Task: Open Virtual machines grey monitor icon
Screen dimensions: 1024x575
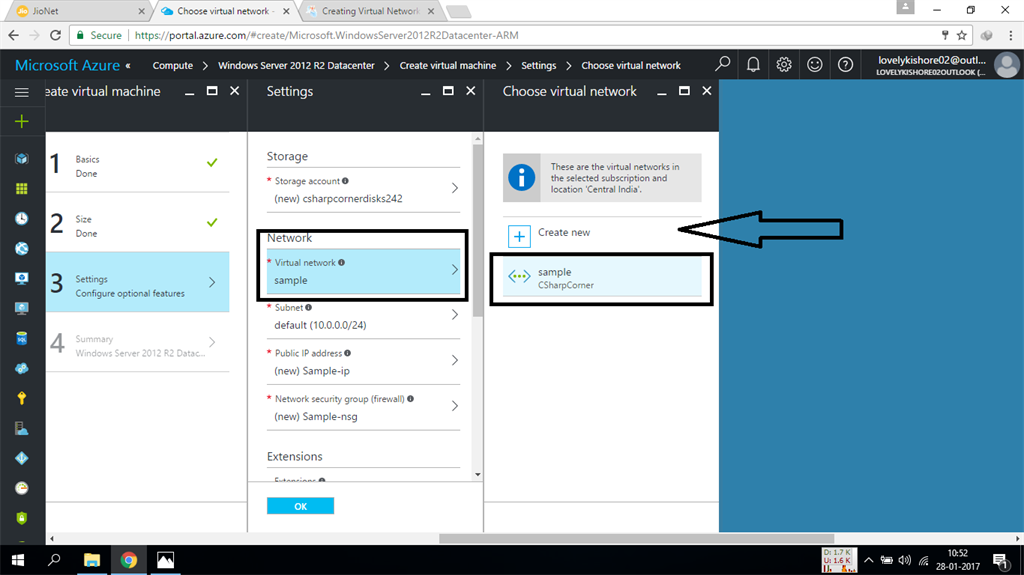Action: pyautogui.click(x=22, y=308)
